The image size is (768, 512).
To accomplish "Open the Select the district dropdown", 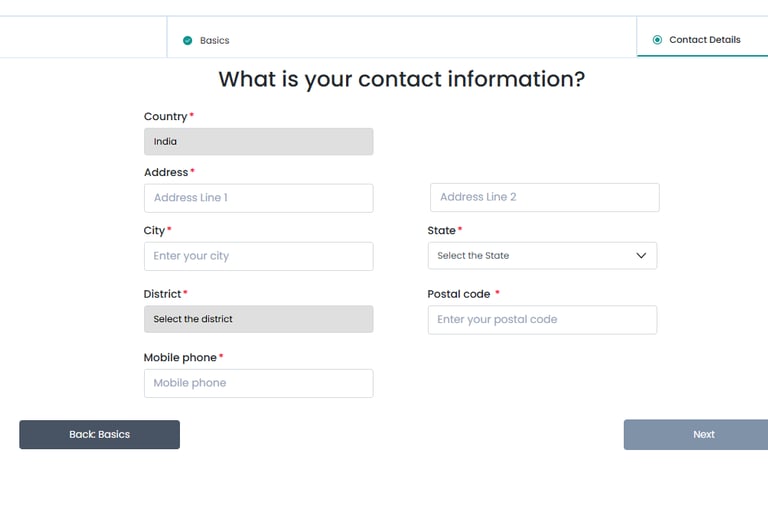I will point(258,319).
